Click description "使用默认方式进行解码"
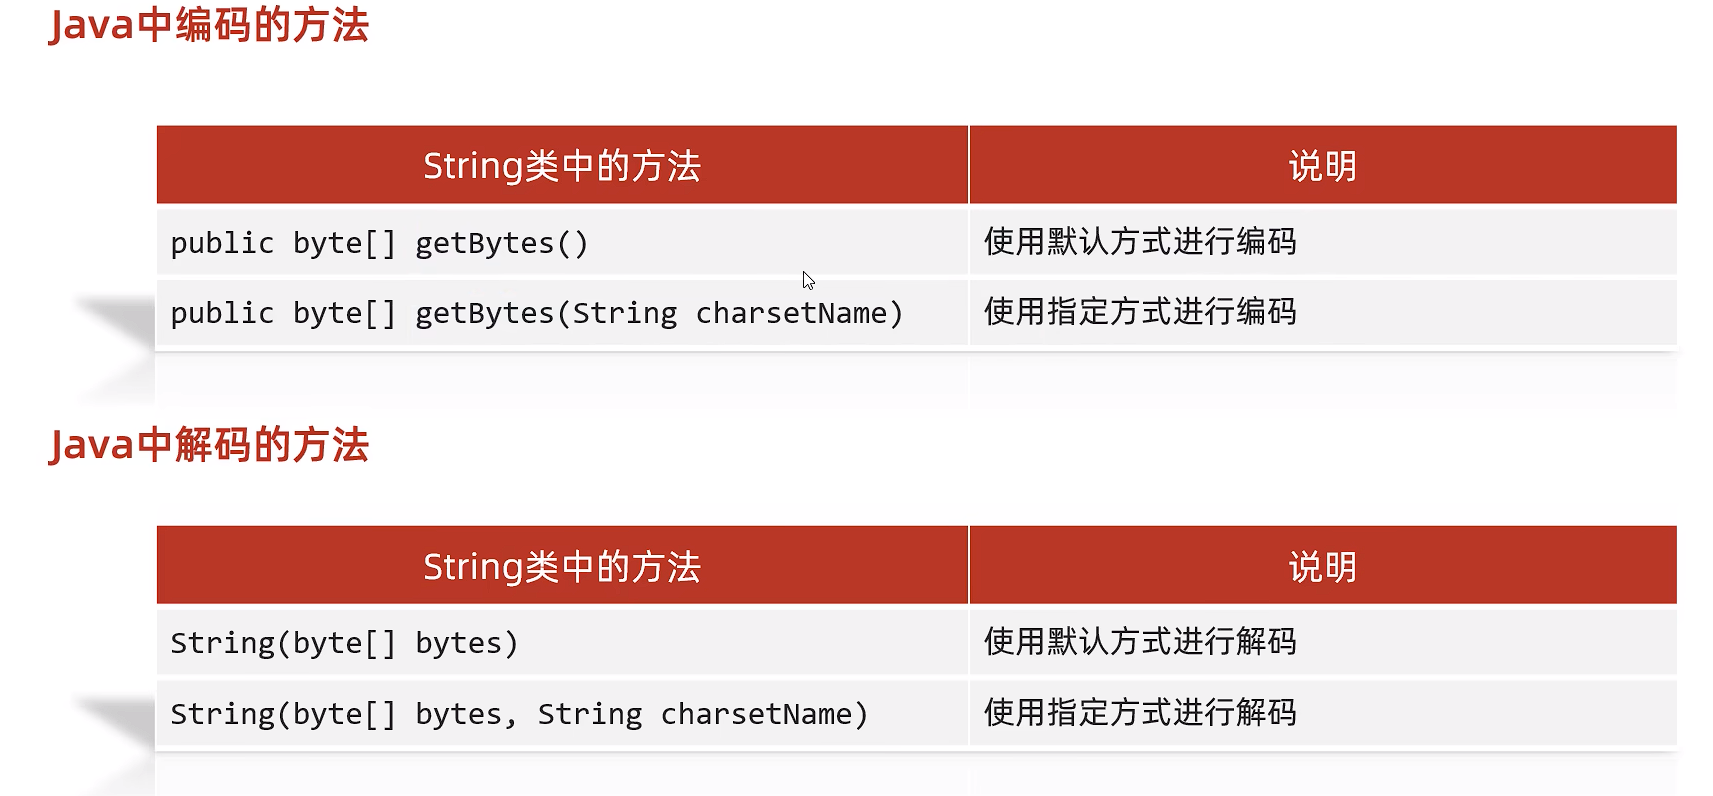Viewport: 1713px width, 796px height. (x=1140, y=642)
